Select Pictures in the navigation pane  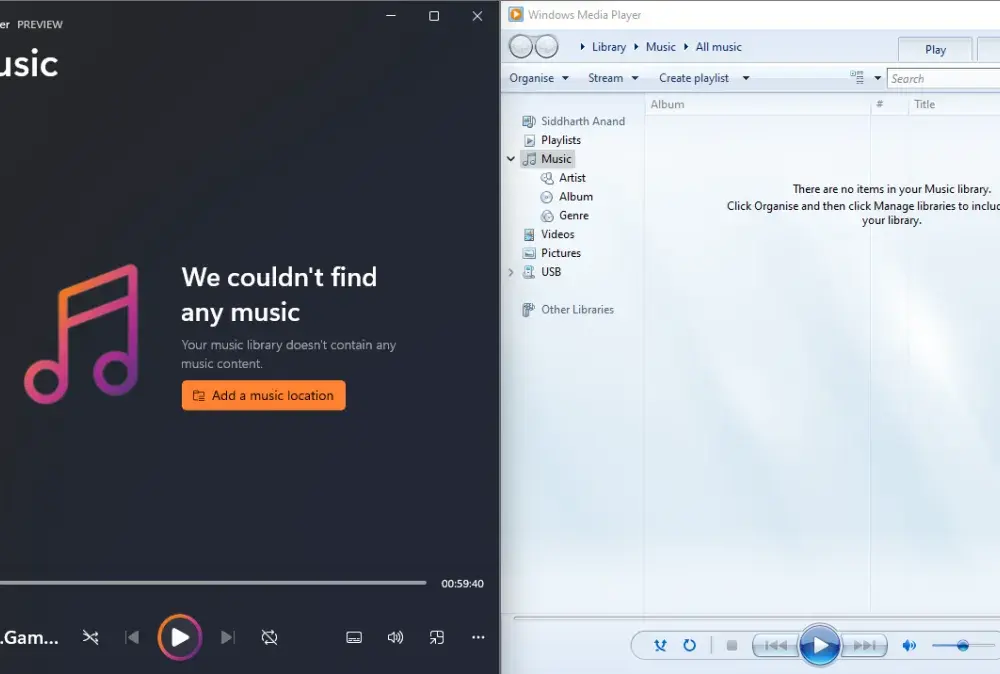click(552, 253)
